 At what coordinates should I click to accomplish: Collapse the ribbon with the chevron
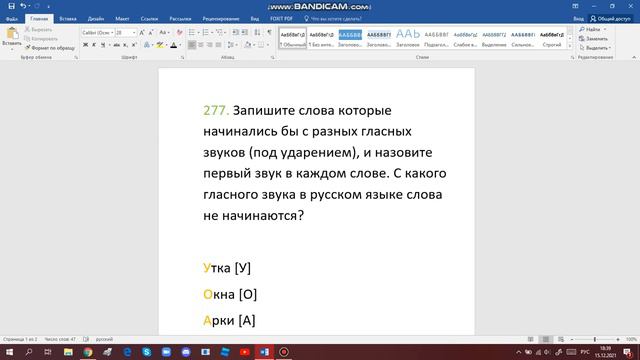pos(634,58)
